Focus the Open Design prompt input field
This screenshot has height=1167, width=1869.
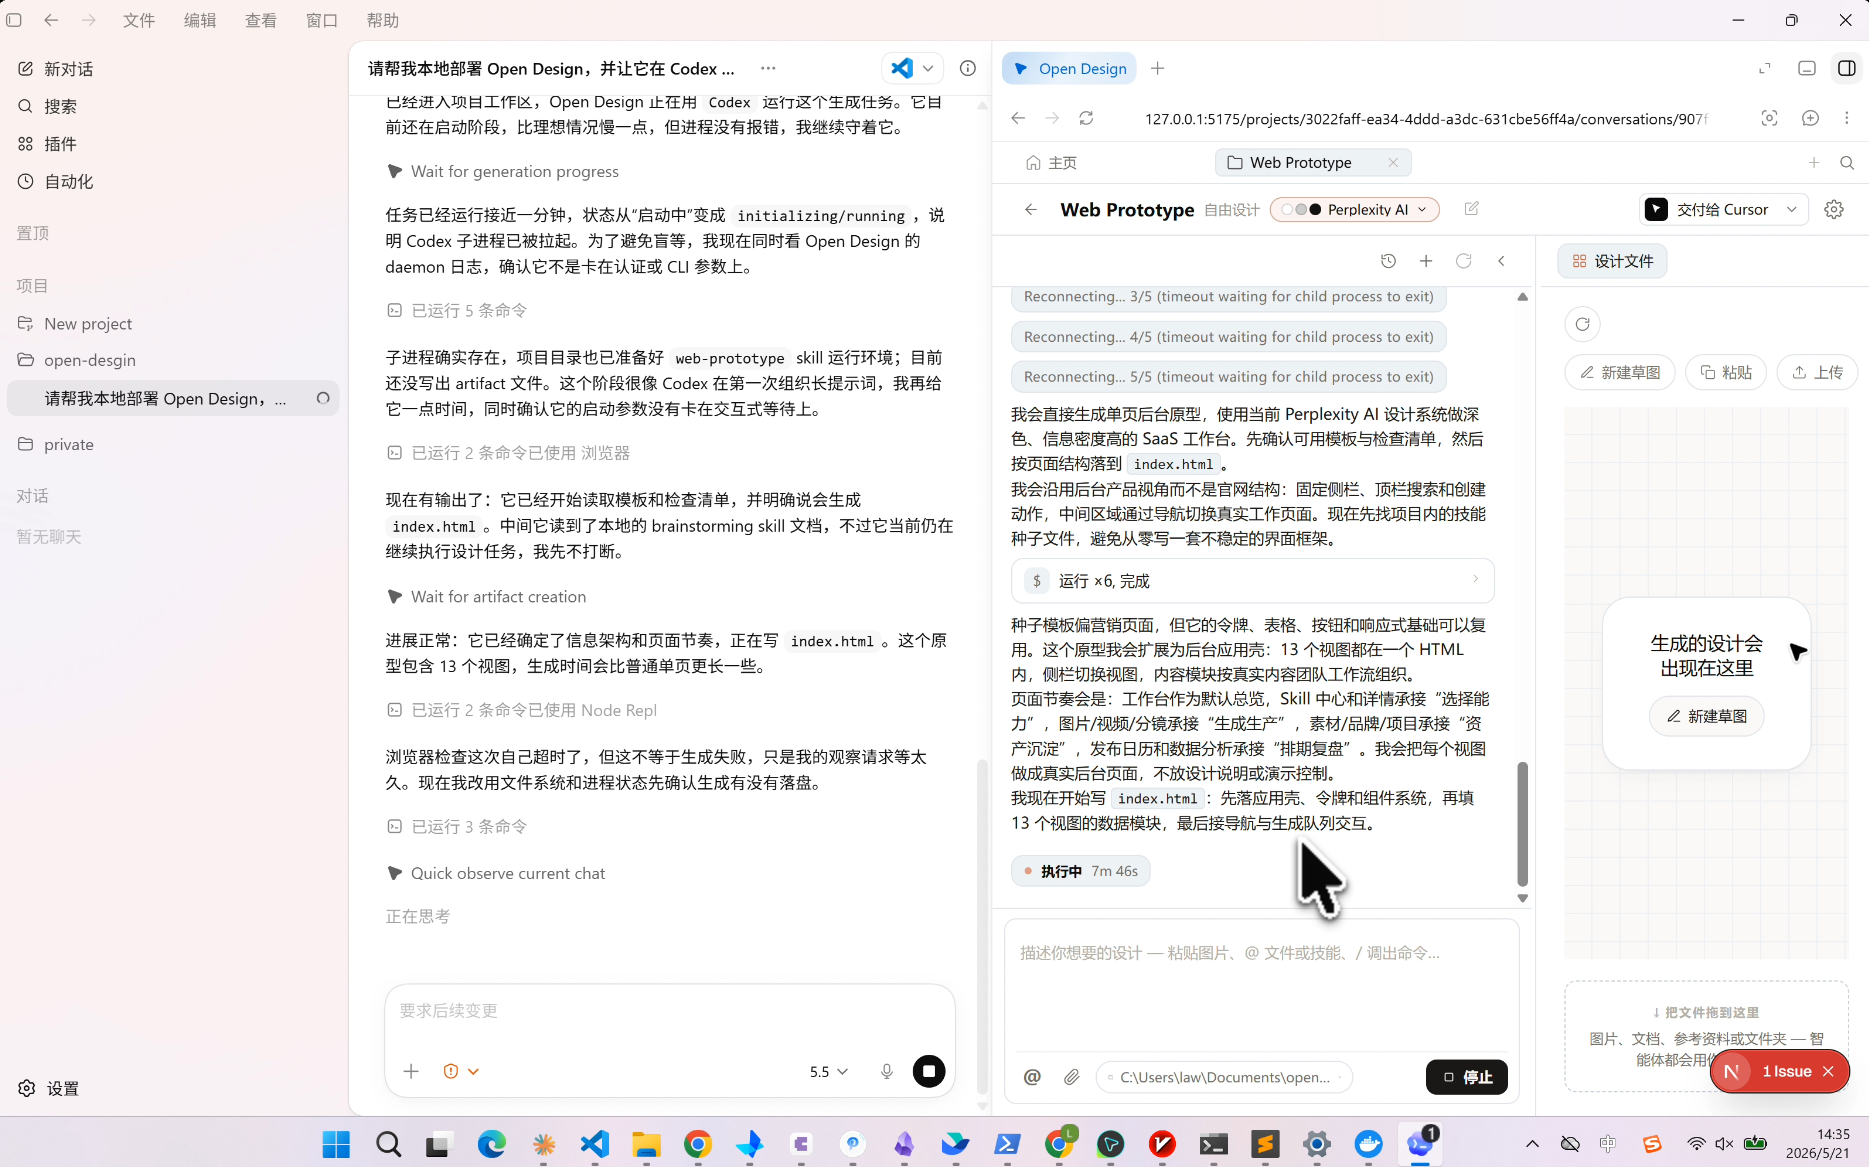(x=1260, y=984)
